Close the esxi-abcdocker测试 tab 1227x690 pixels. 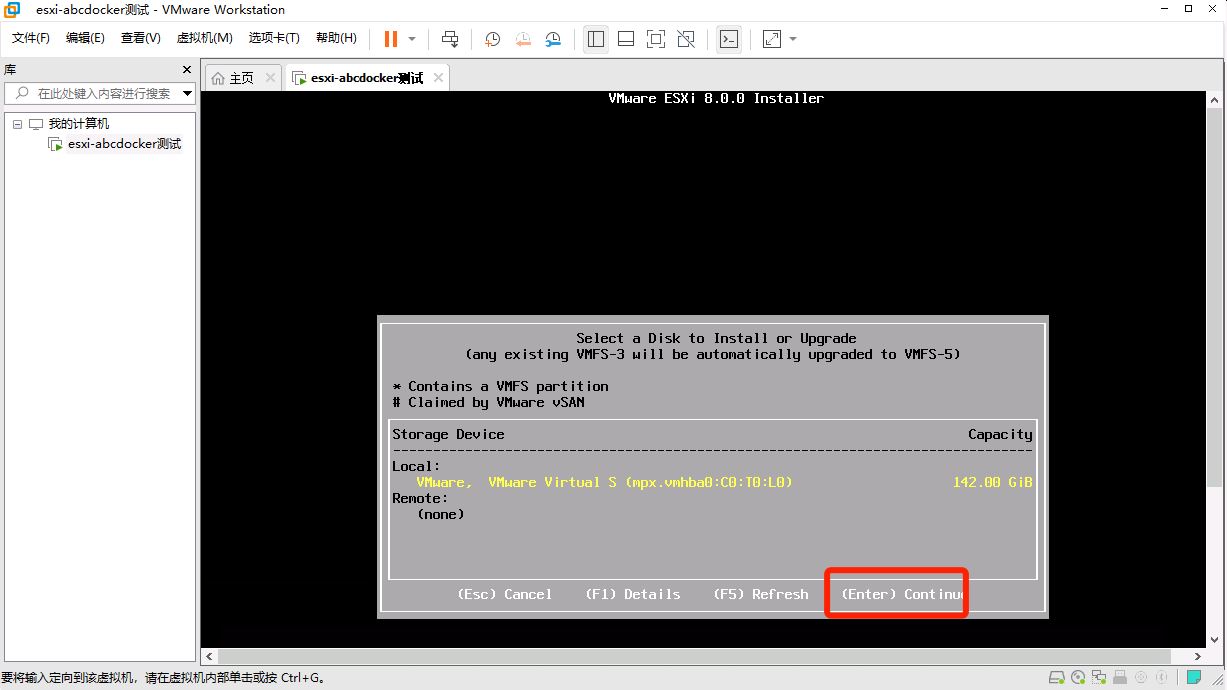[x=437, y=78]
